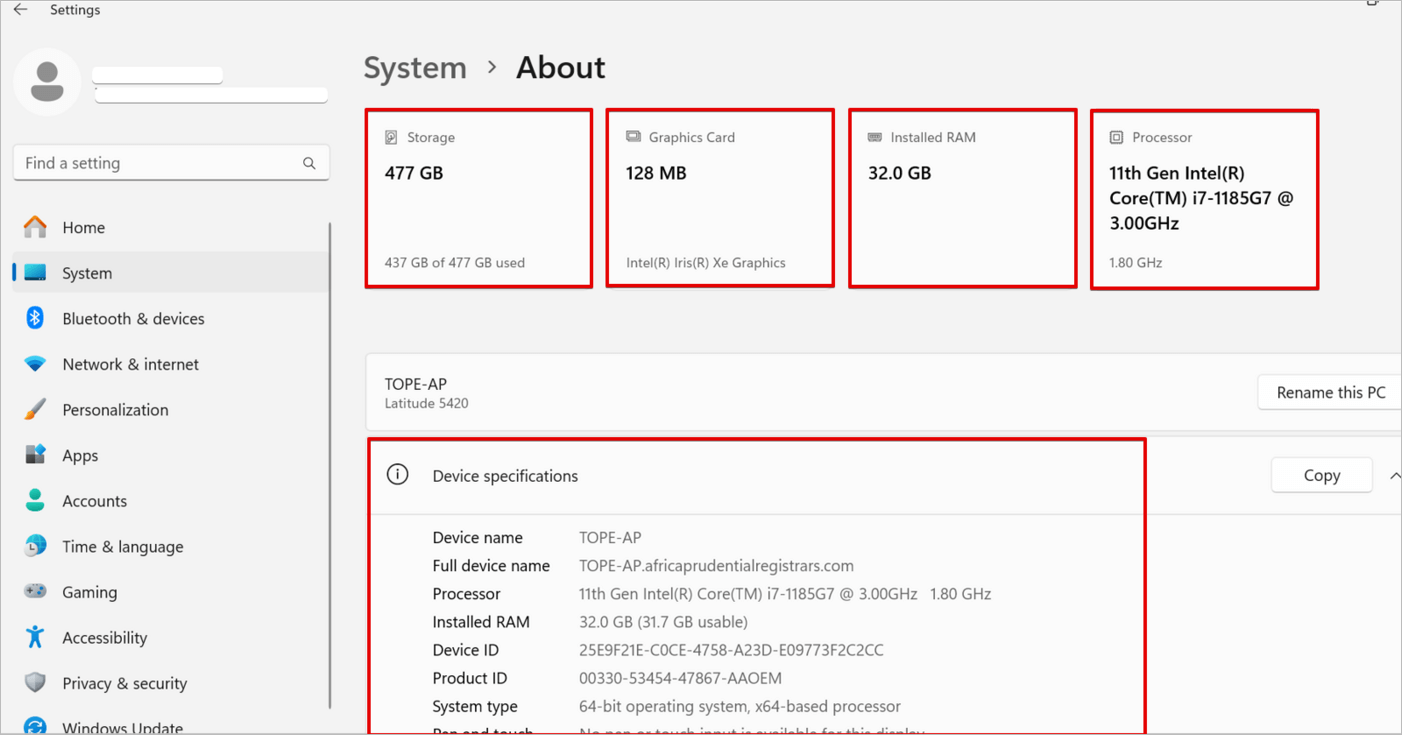Go to Personalization settings

pos(115,410)
